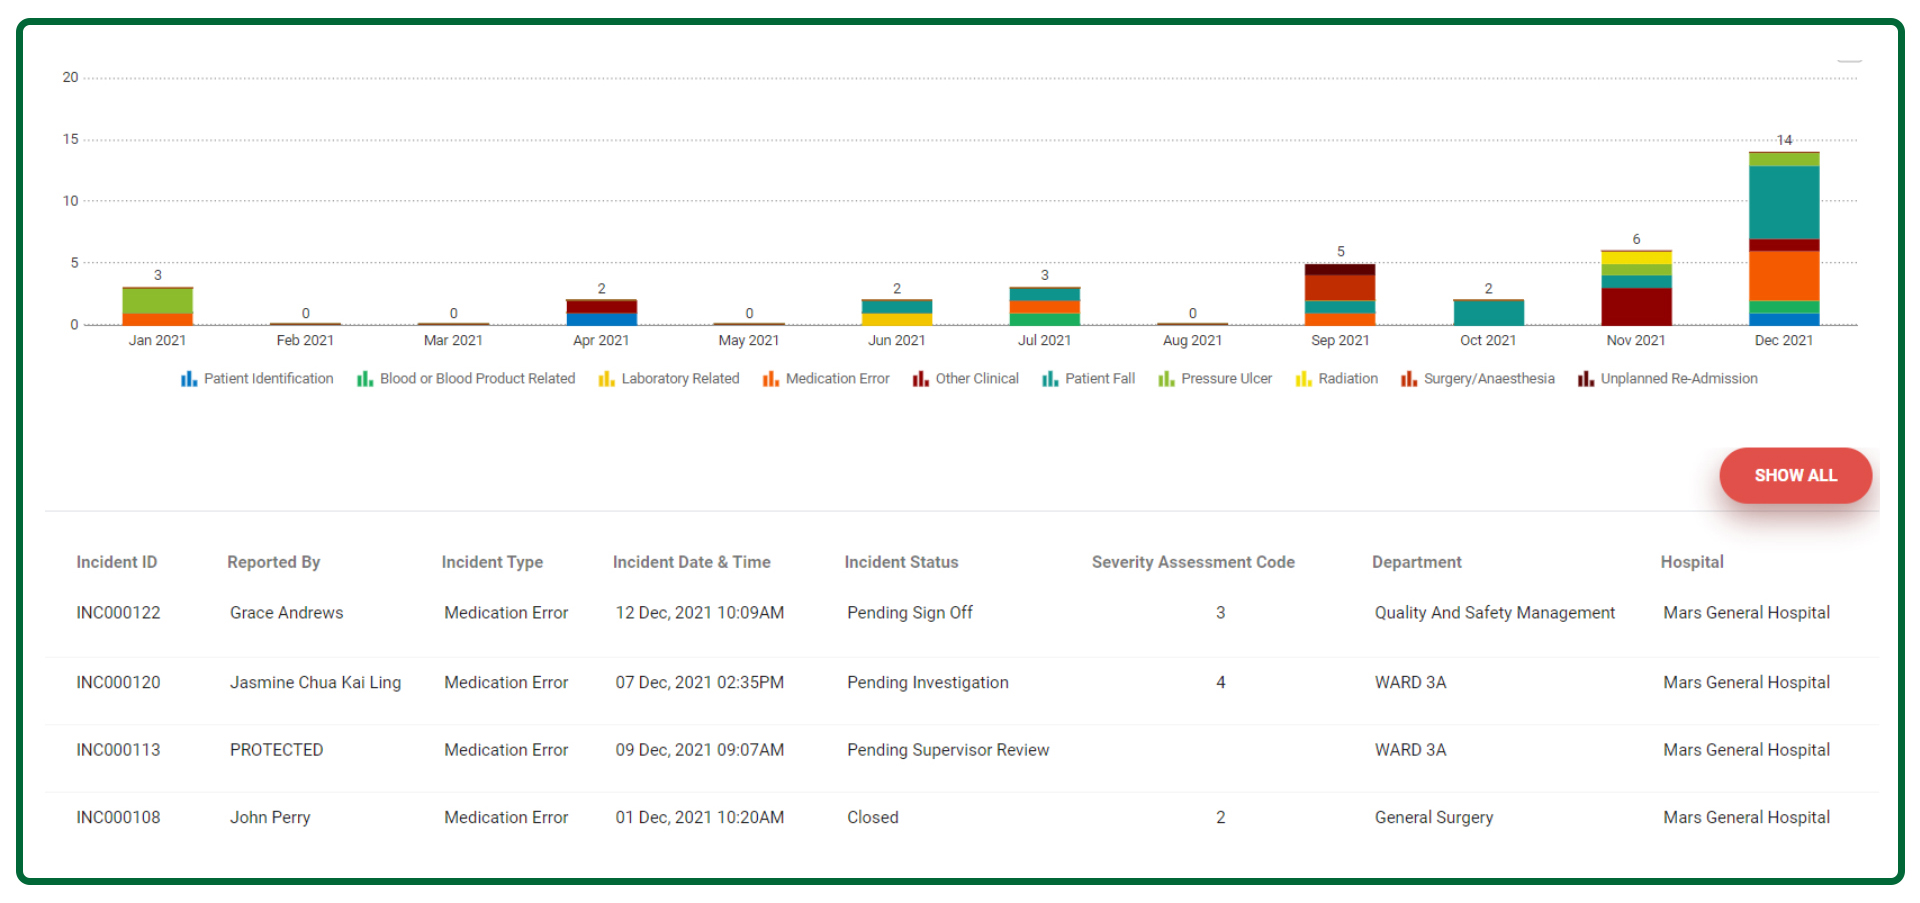1920x903 pixels.
Task: Click the Surgery/Anaesthesia legend icon
Action: click(1408, 379)
